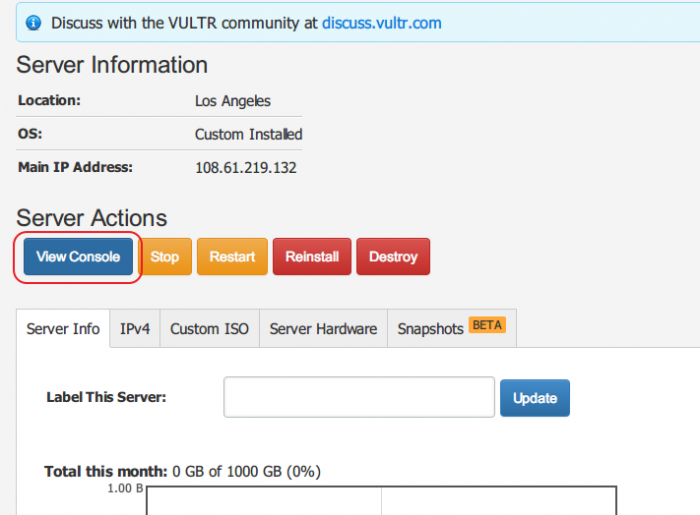700x515 pixels.
Task: Click the red Reinstall button
Action: (x=312, y=257)
